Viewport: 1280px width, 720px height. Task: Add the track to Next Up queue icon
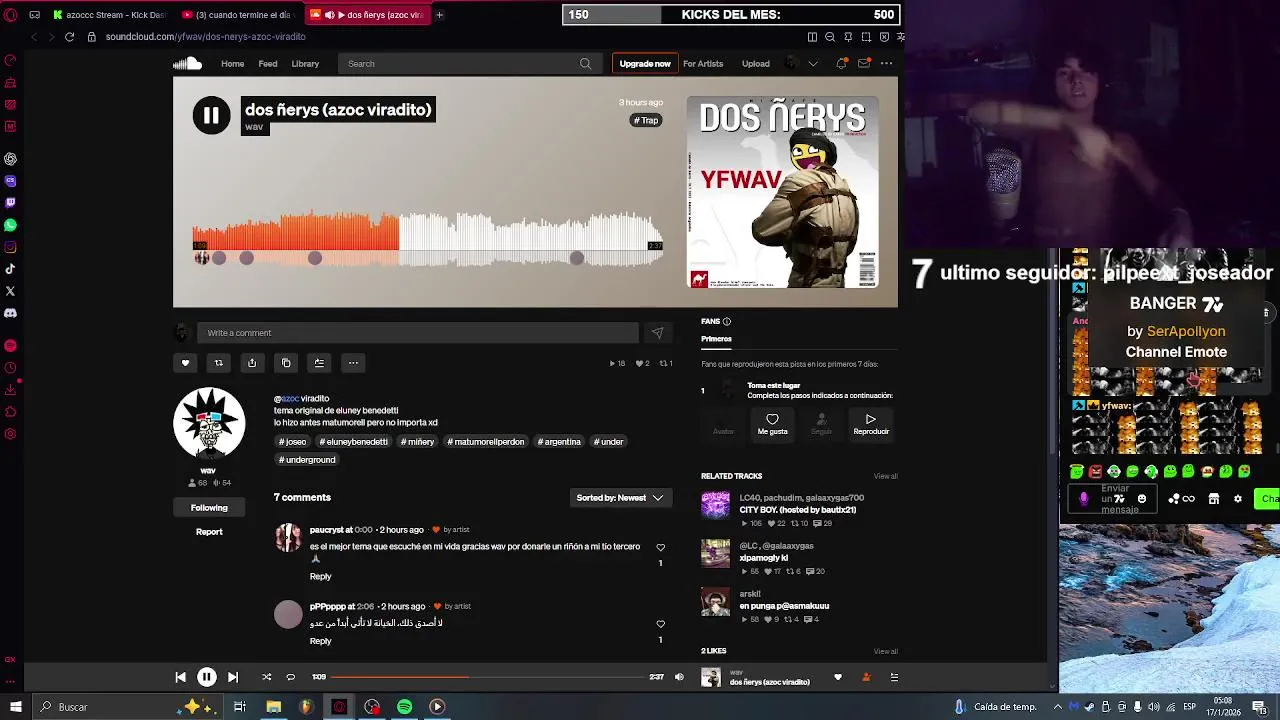pos(319,363)
